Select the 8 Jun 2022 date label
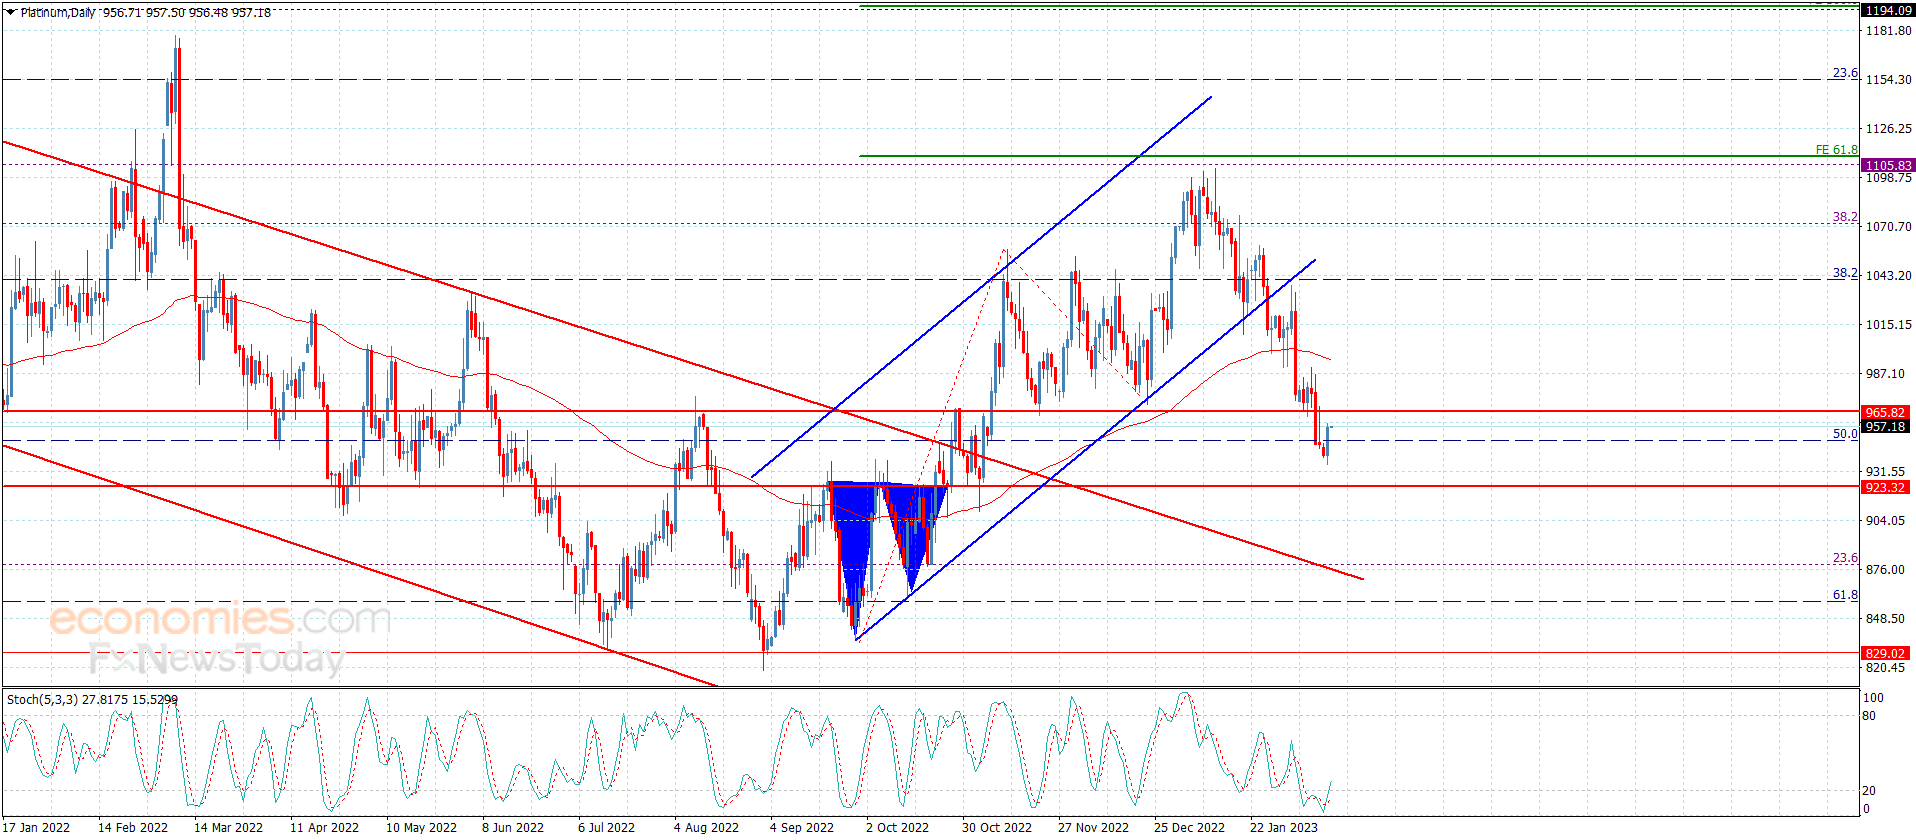Viewport: 1916px width, 840px height. tap(513, 827)
